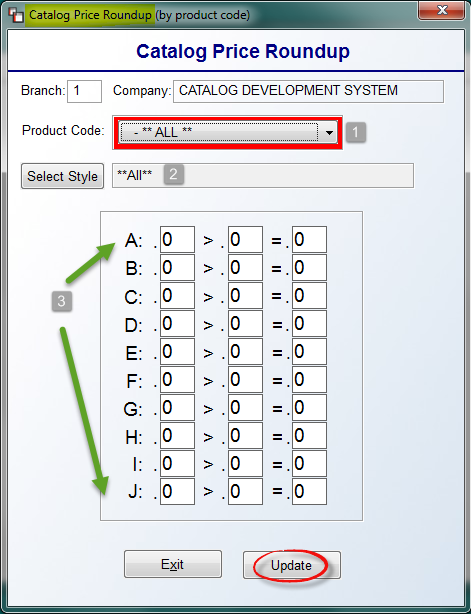
Task: Click row A first value field
Action: point(177,239)
